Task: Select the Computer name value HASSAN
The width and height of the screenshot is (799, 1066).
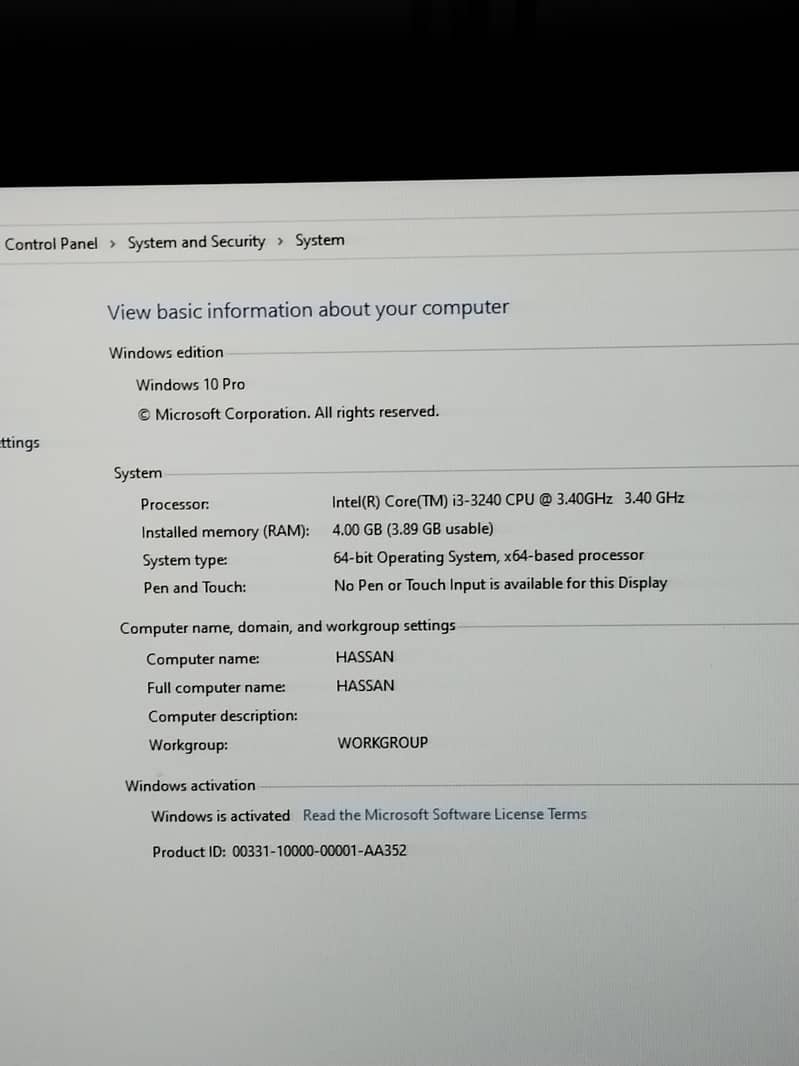Action: click(364, 657)
